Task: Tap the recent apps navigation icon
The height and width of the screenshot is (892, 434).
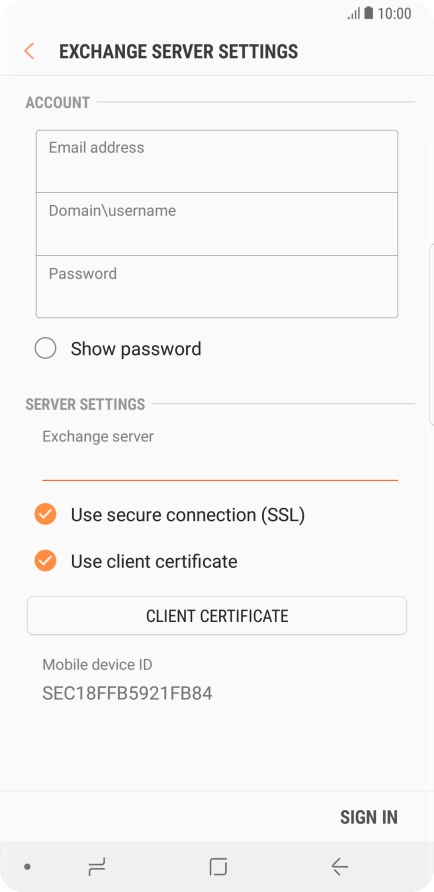Action: pyautogui.click(x=97, y=867)
